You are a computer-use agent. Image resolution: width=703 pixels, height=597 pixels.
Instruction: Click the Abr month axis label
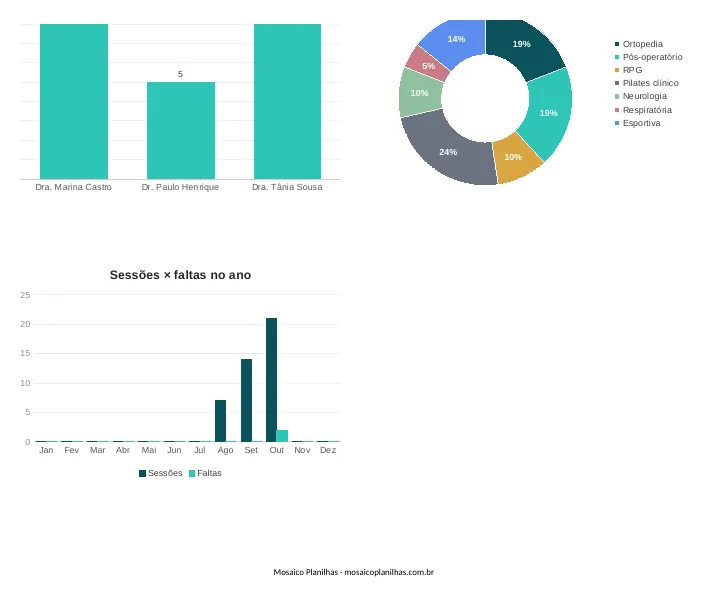[123, 450]
